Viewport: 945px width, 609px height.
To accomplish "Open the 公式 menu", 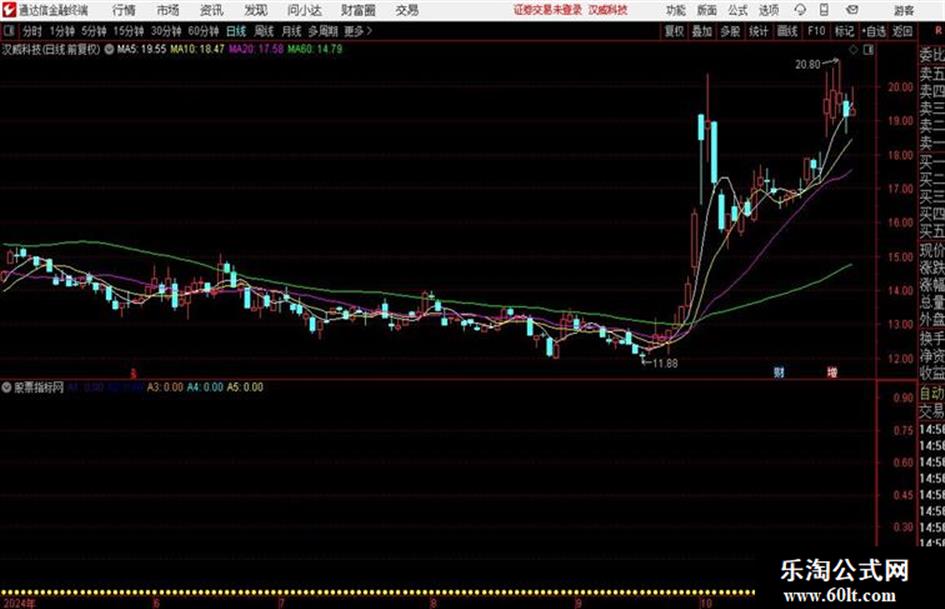I will click(737, 10).
